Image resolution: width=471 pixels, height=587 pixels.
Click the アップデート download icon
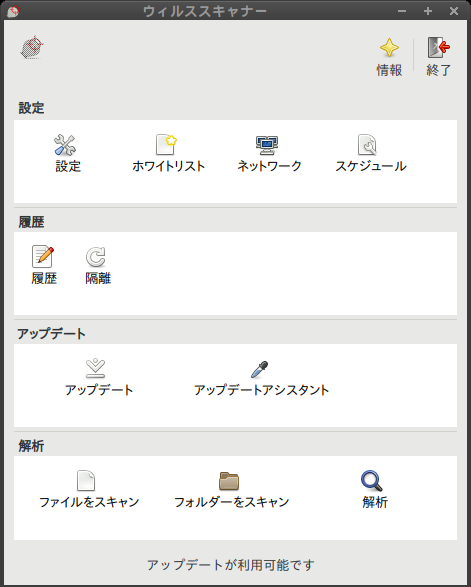point(96,368)
